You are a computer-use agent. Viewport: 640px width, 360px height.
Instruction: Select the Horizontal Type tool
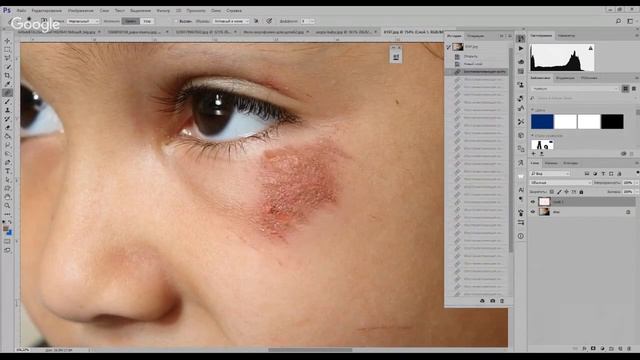point(7,171)
